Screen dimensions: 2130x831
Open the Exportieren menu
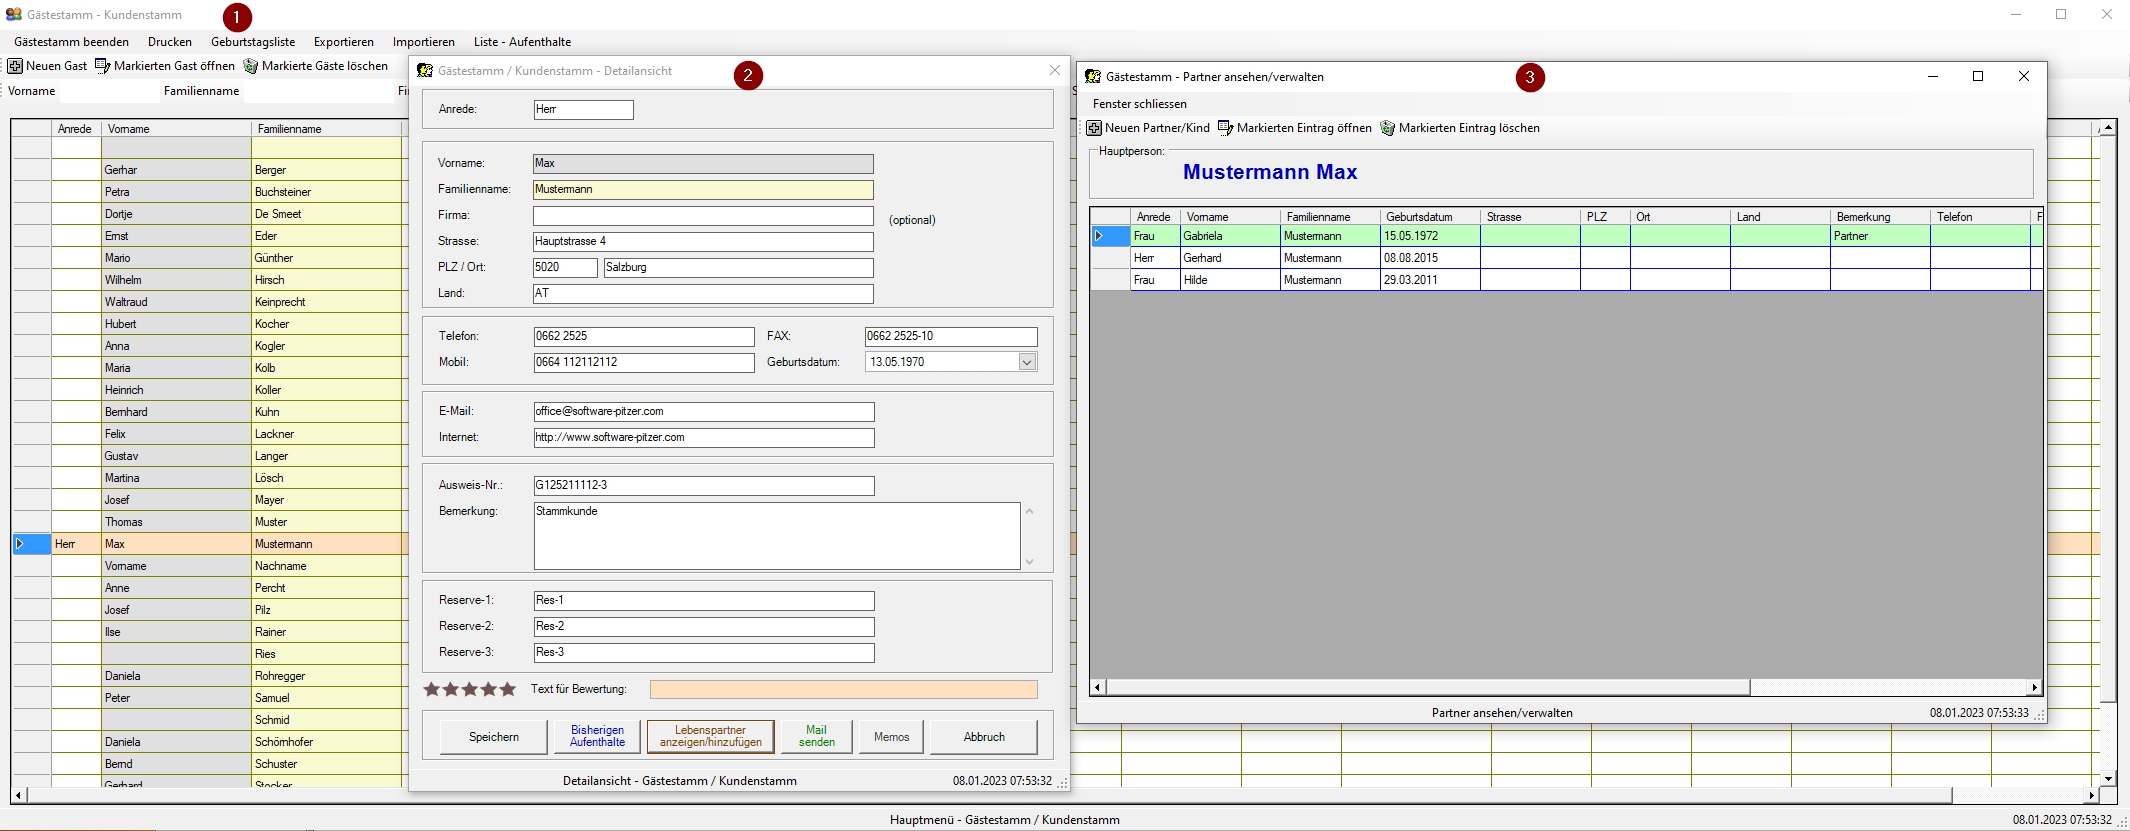(343, 42)
